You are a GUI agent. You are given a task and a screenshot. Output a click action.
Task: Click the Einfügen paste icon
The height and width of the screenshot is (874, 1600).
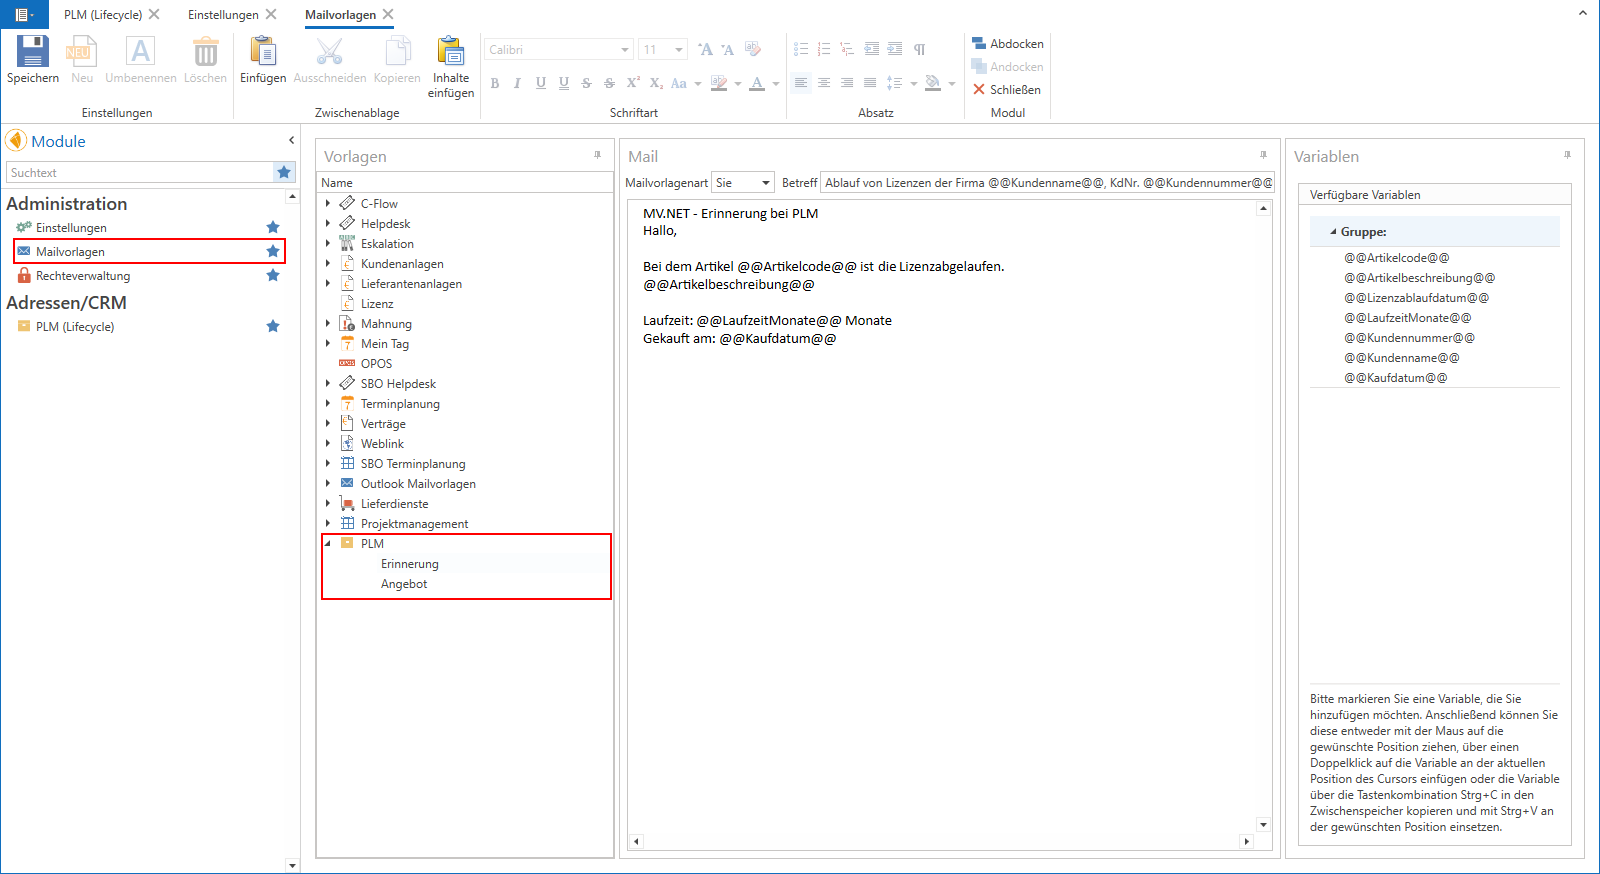[263, 52]
